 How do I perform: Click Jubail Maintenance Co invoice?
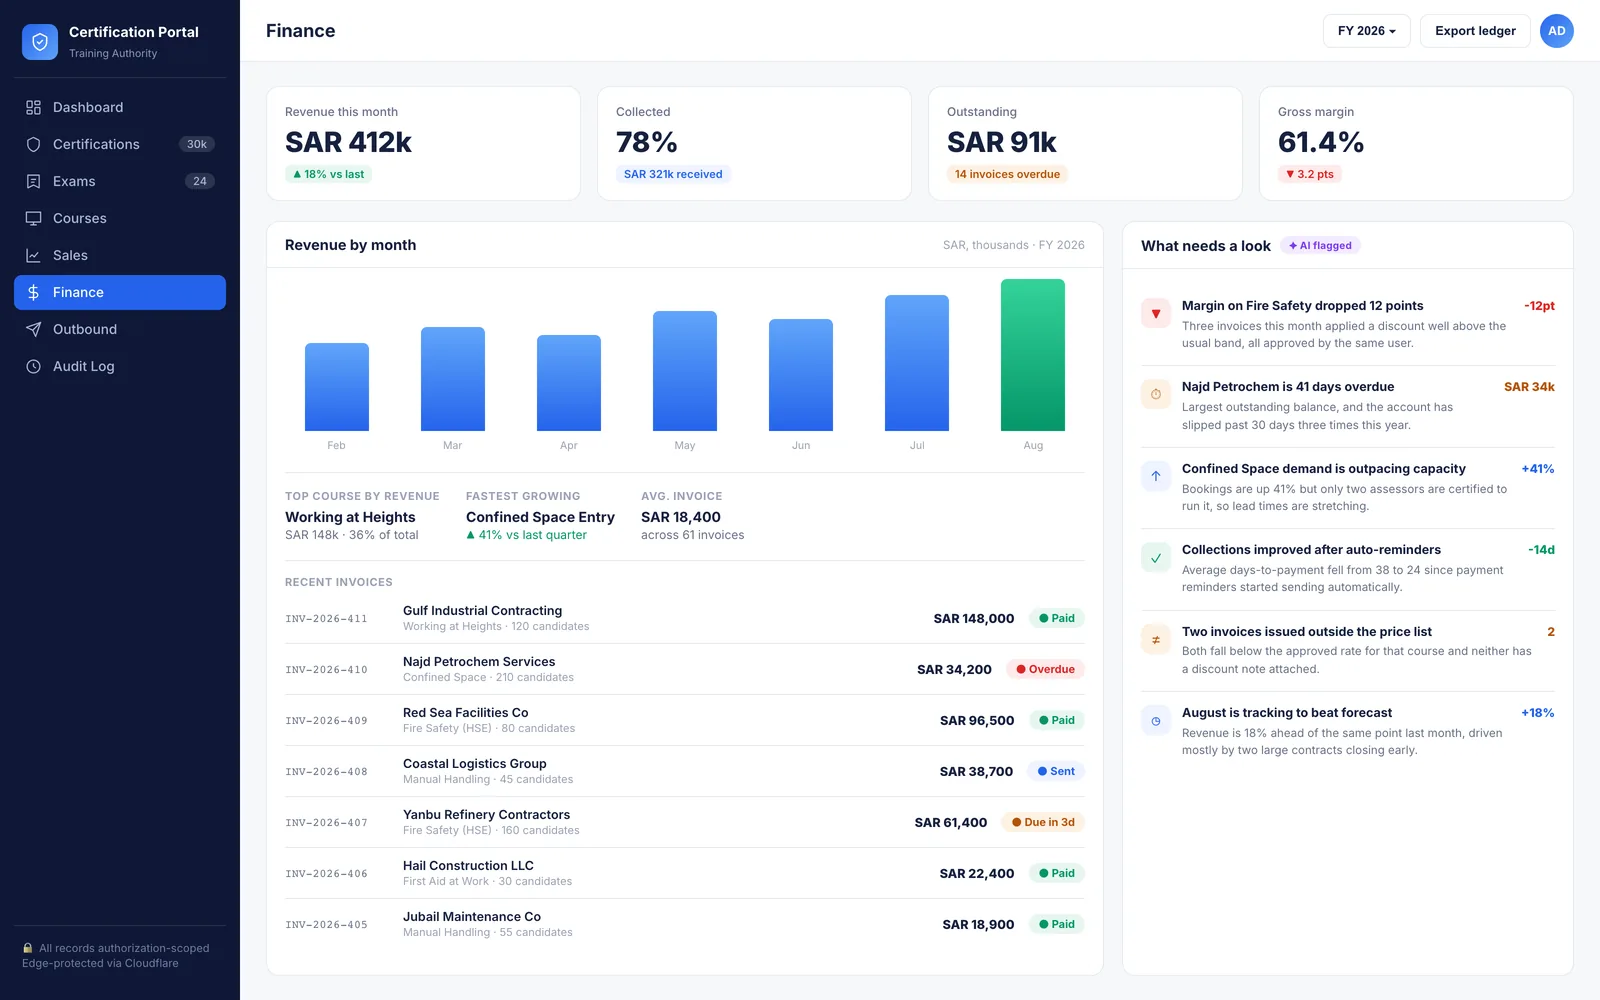685,924
